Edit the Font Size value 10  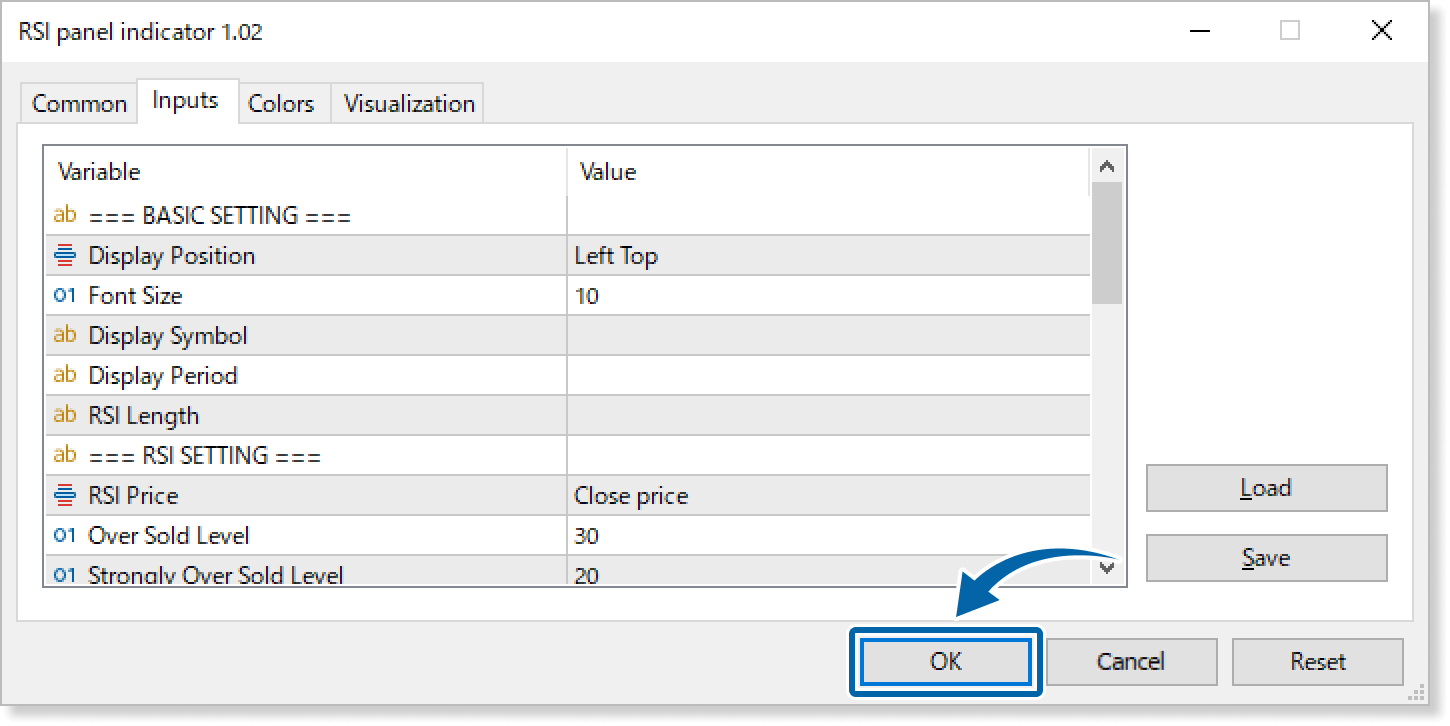tap(828, 296)
